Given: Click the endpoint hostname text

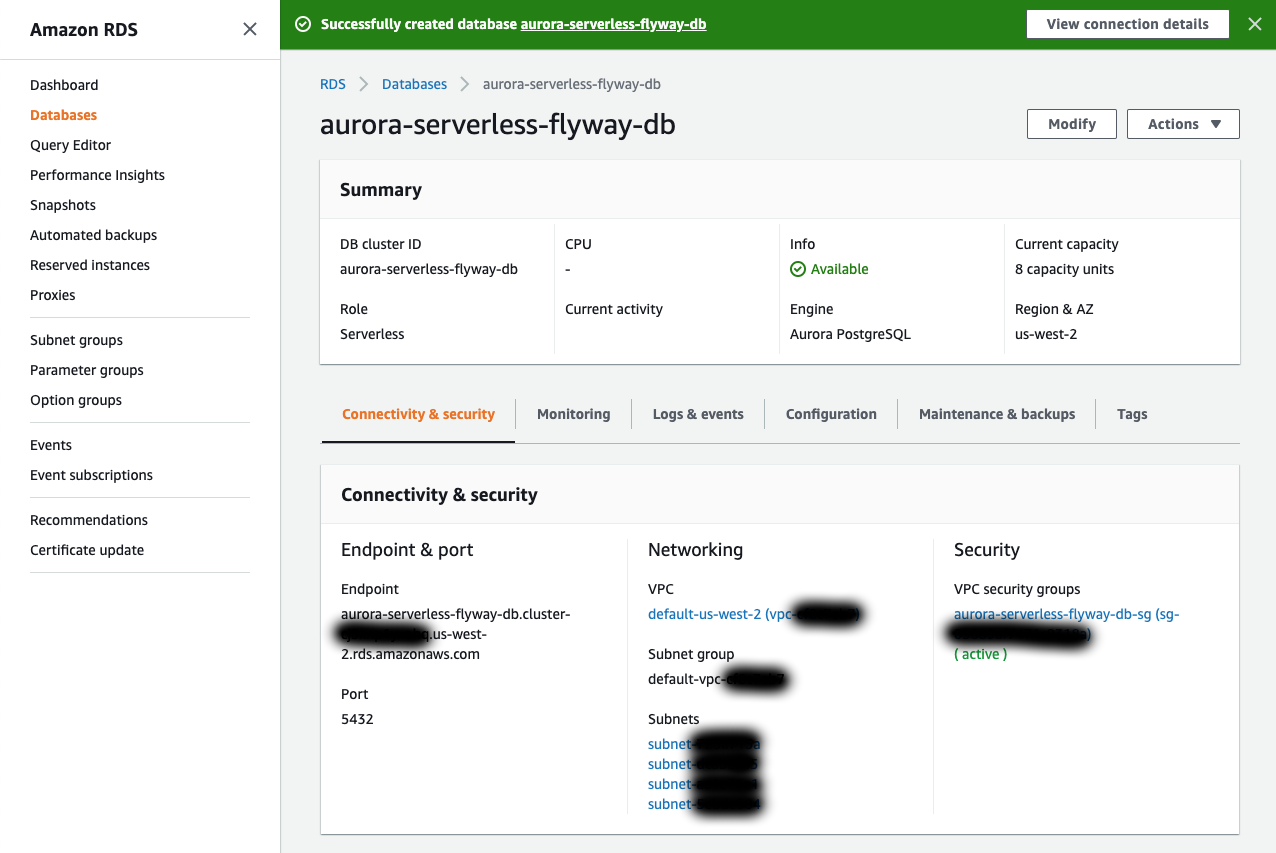Looking at the screenshot, I should [x=456, y=634].
